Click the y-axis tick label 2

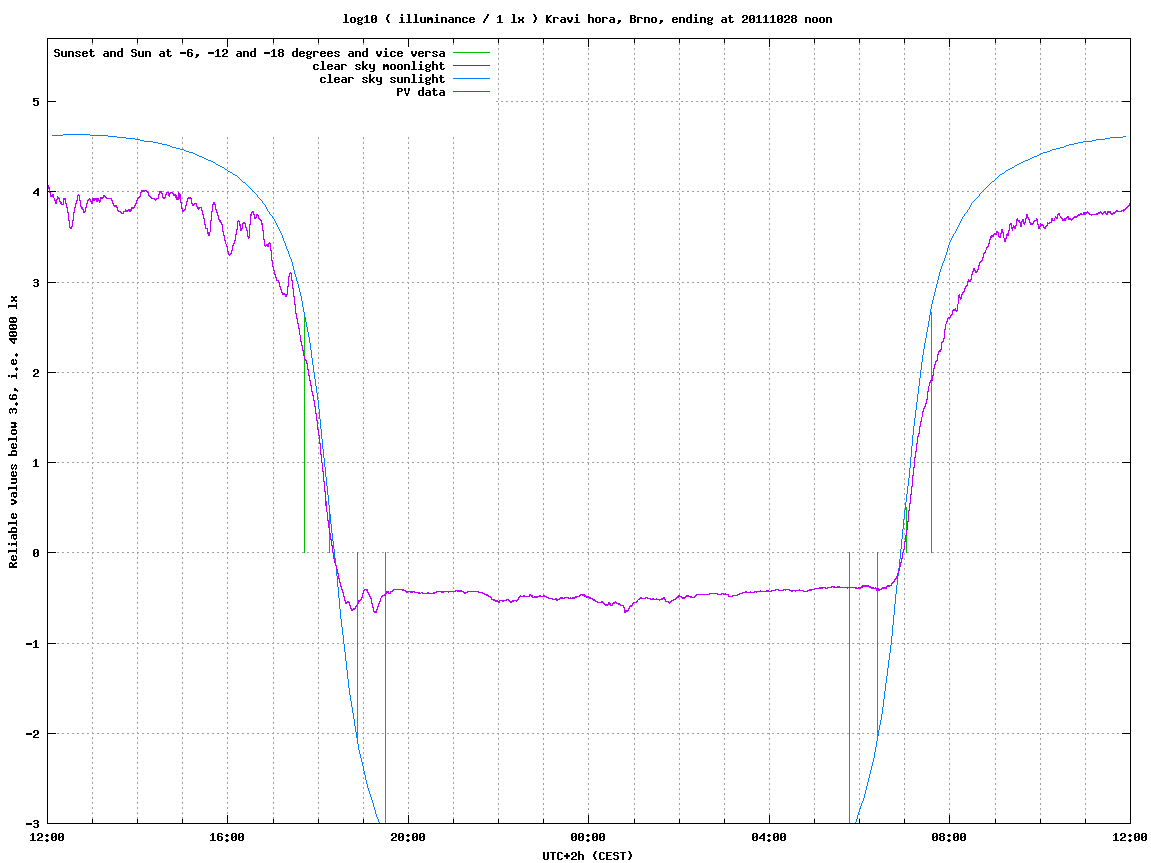35,373
